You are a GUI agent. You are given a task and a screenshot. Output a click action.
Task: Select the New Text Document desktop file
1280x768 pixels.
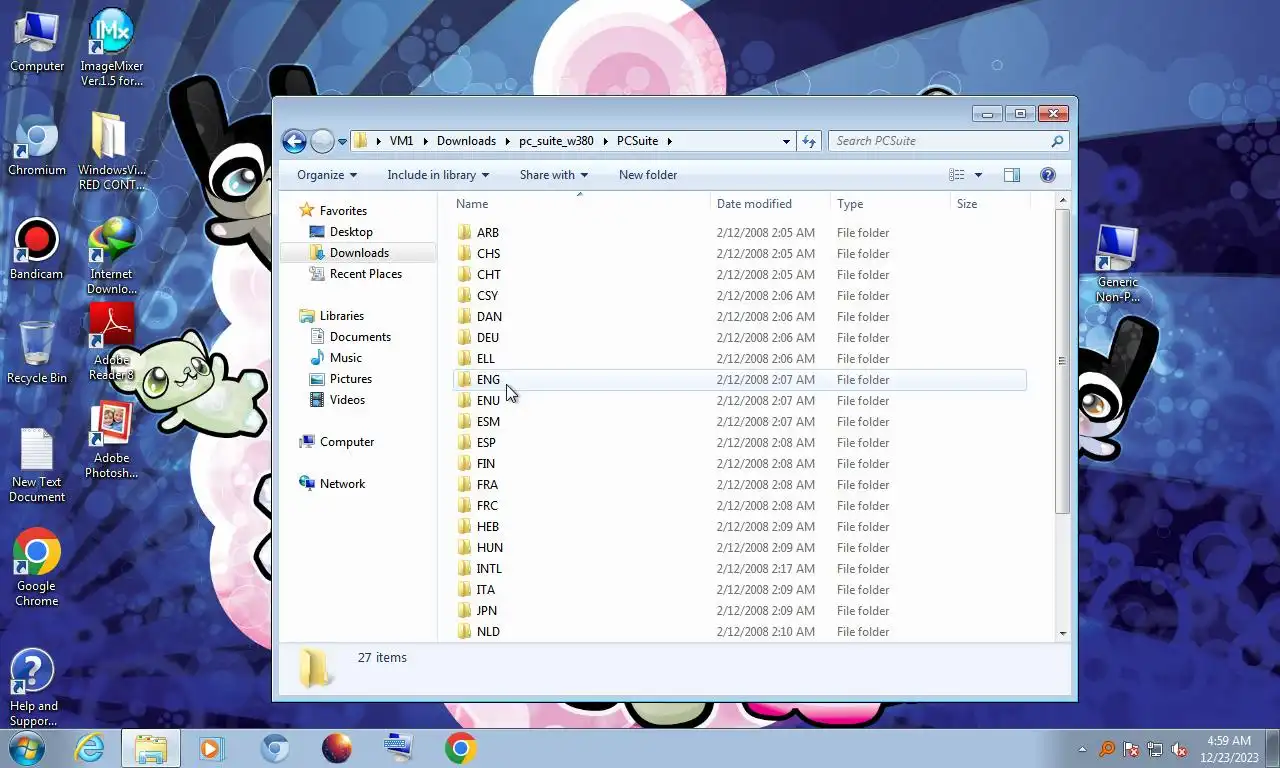click(37, 466)
